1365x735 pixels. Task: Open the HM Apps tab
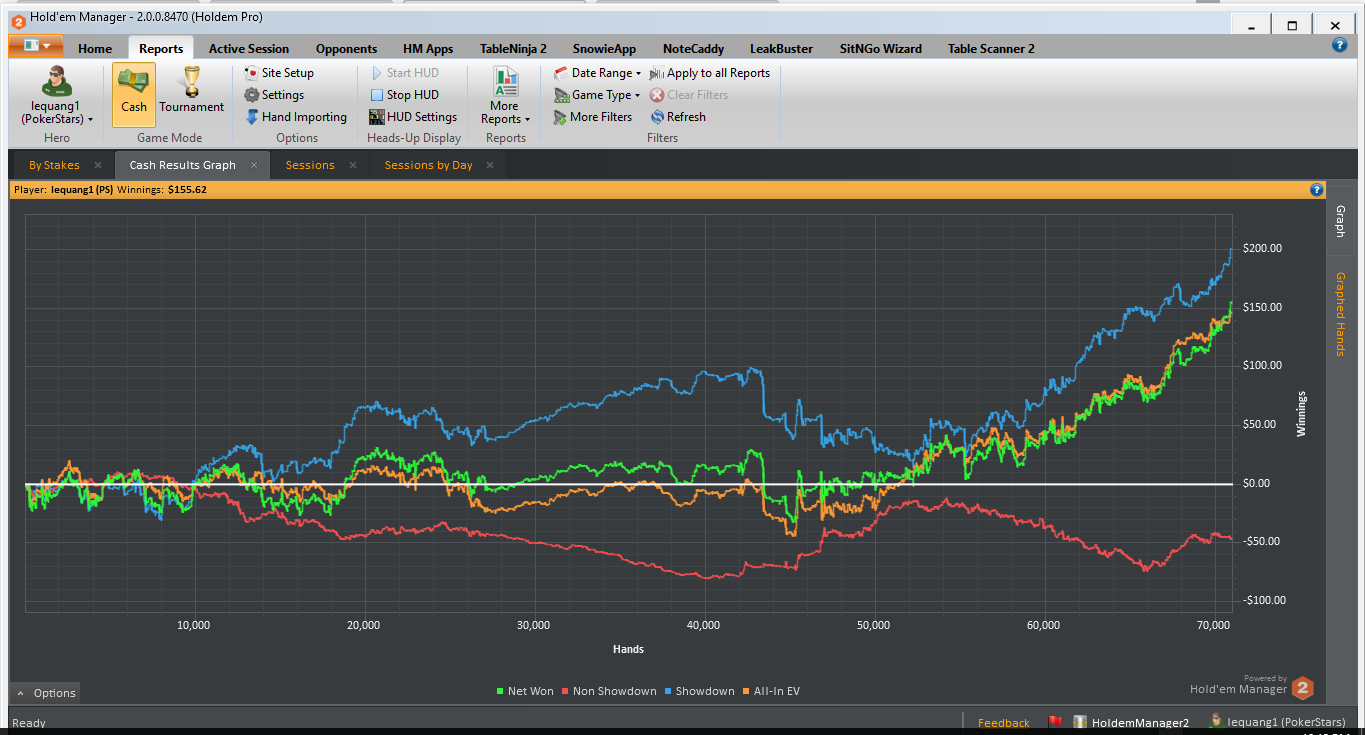(428, 48)
